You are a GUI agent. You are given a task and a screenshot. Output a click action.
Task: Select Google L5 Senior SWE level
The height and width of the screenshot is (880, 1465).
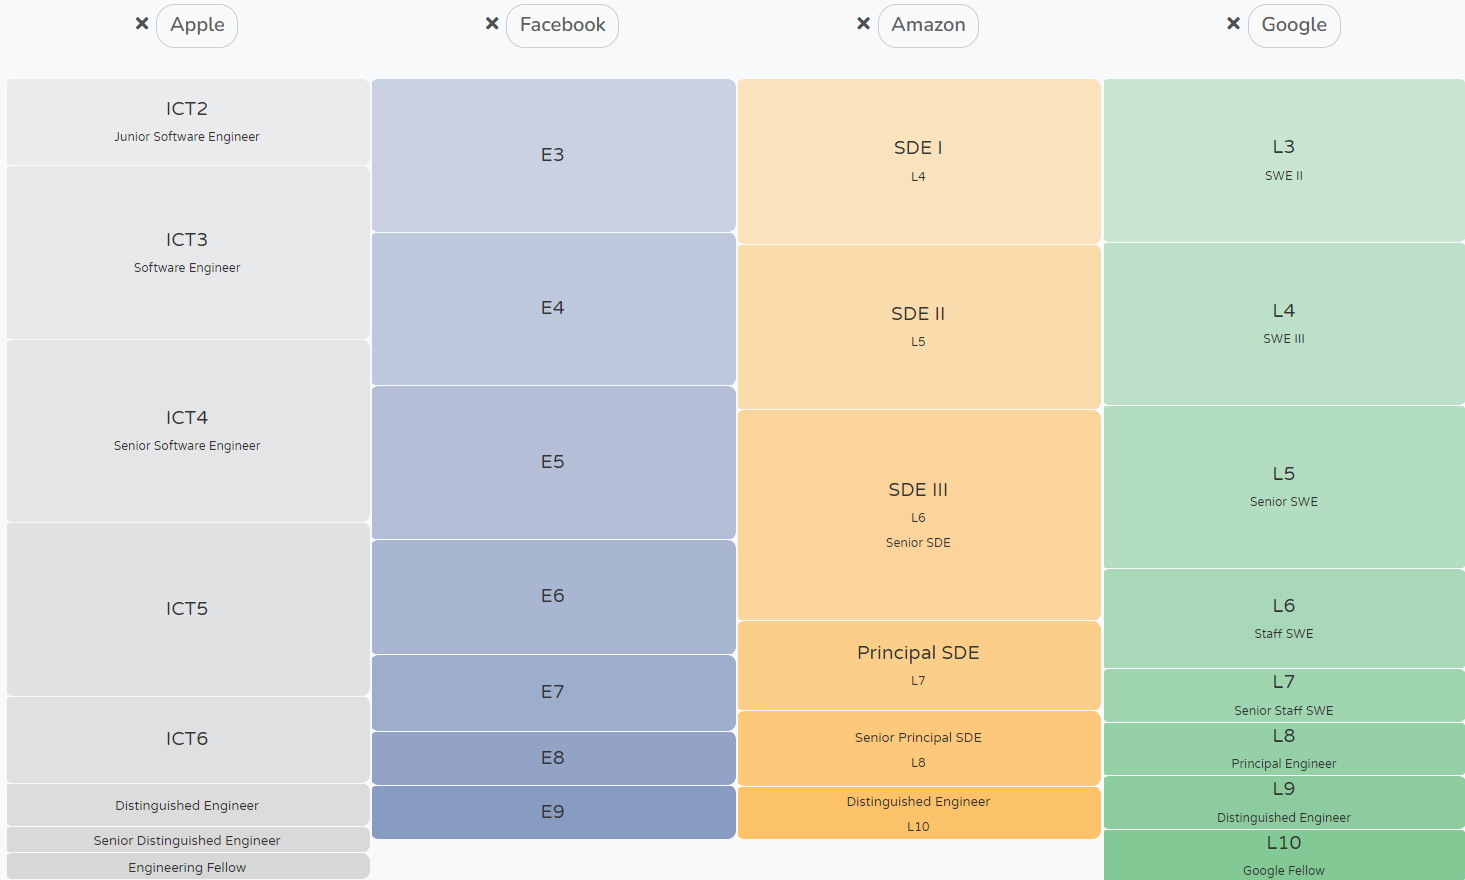[1283, 485]
